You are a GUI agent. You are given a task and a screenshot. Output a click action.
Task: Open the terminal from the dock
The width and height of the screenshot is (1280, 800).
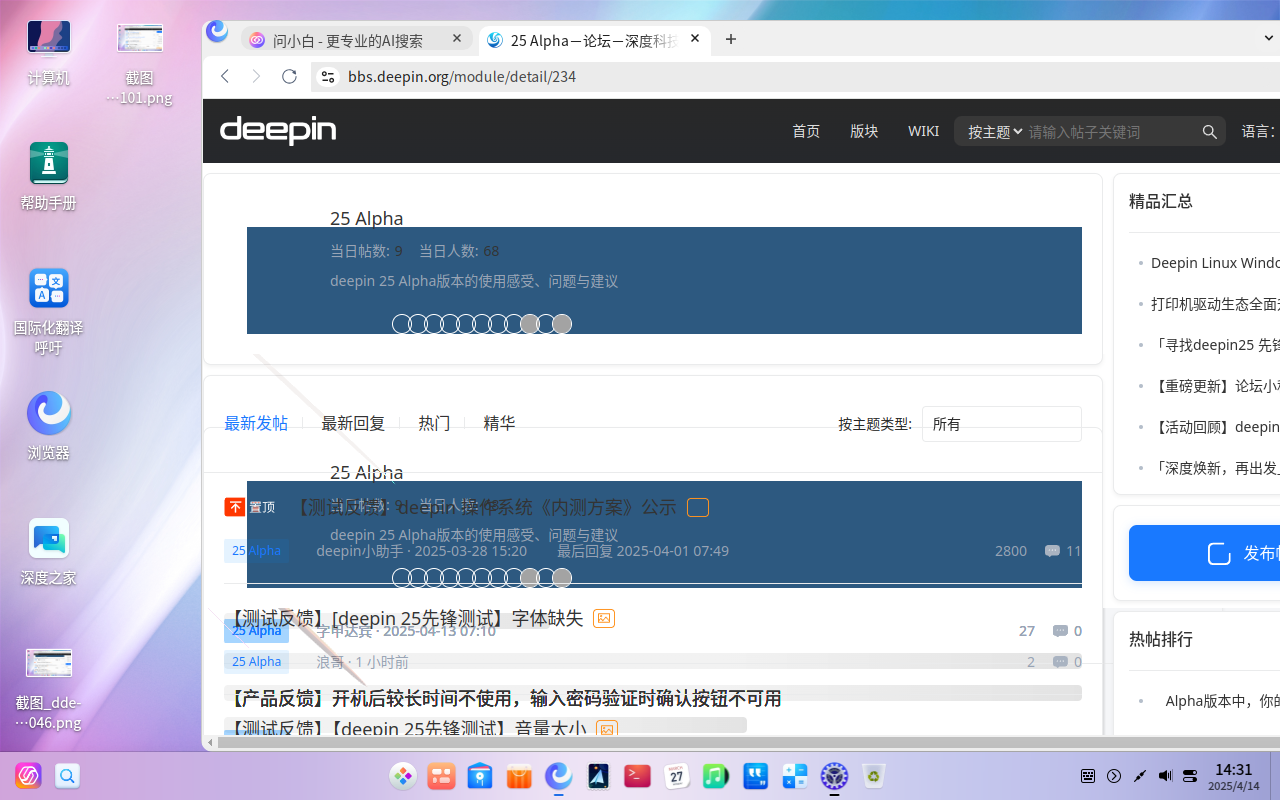(x=638, y=776)
